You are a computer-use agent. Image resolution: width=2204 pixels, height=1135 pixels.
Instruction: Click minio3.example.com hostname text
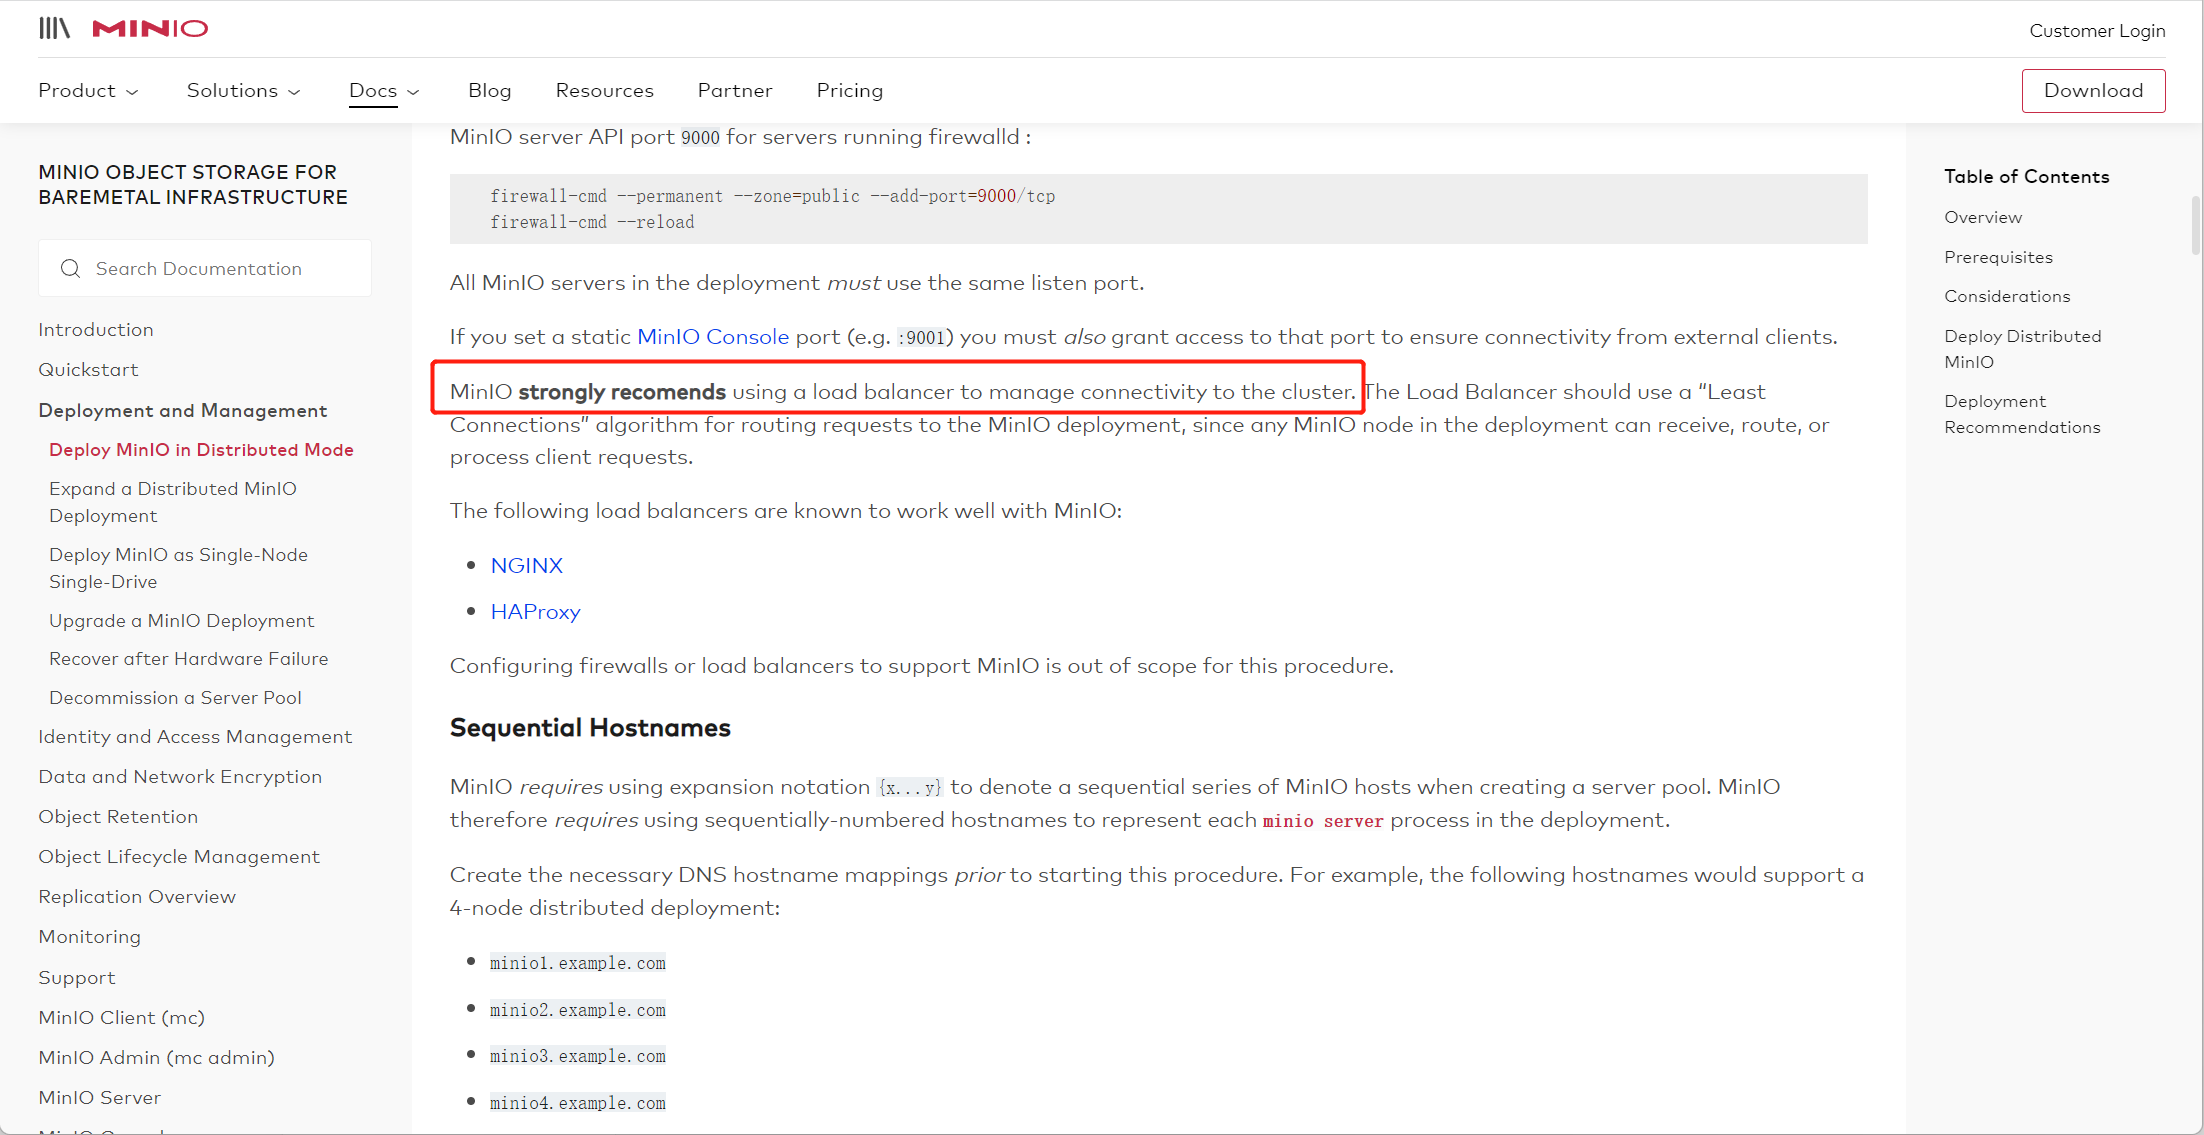tap(577, 1056)
